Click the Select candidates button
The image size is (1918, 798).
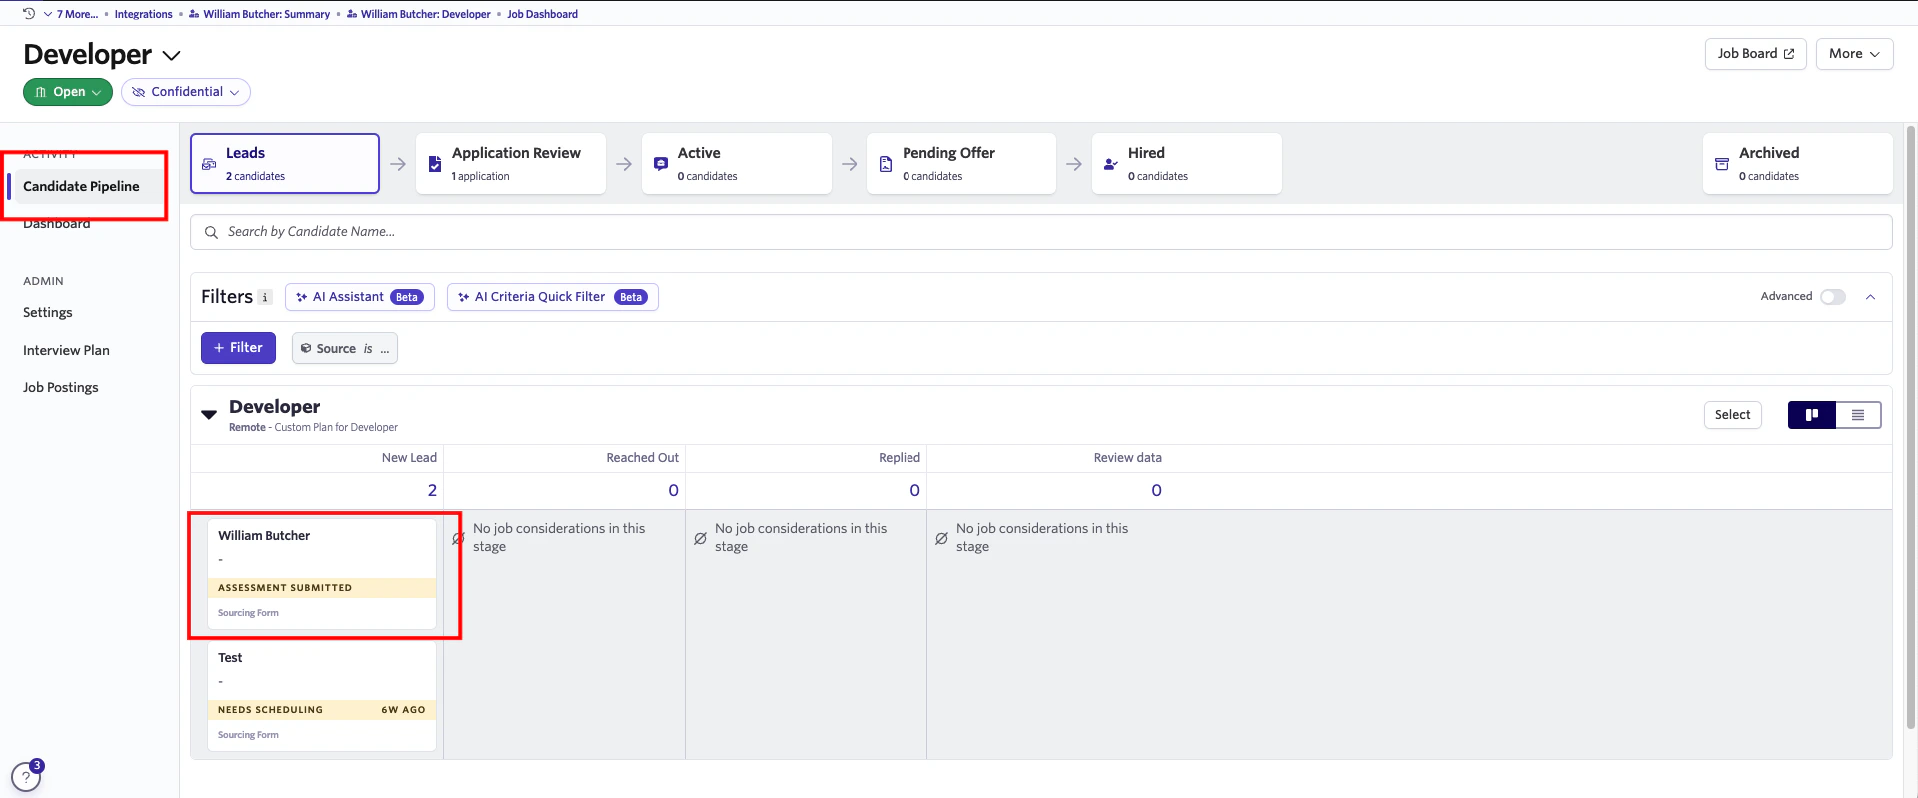tap(1733, 415)
